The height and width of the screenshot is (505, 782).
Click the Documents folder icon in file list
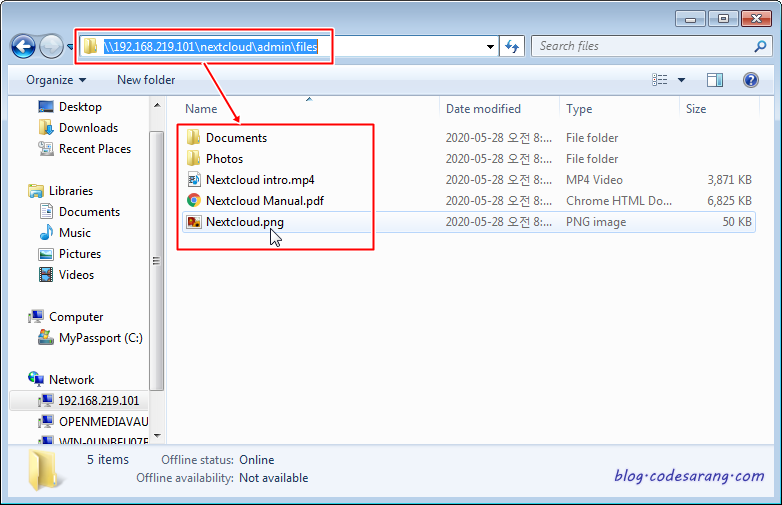point(194,138)
